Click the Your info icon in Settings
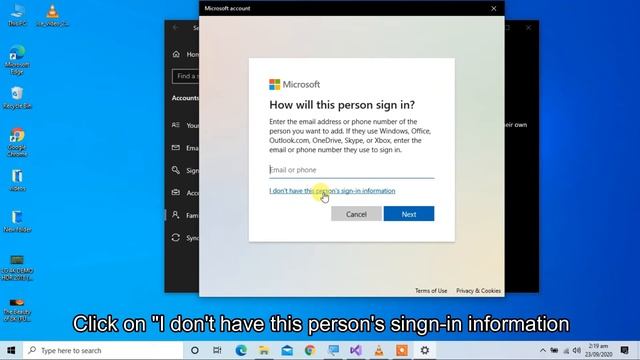Screen dimensions: 640x360 176,125
